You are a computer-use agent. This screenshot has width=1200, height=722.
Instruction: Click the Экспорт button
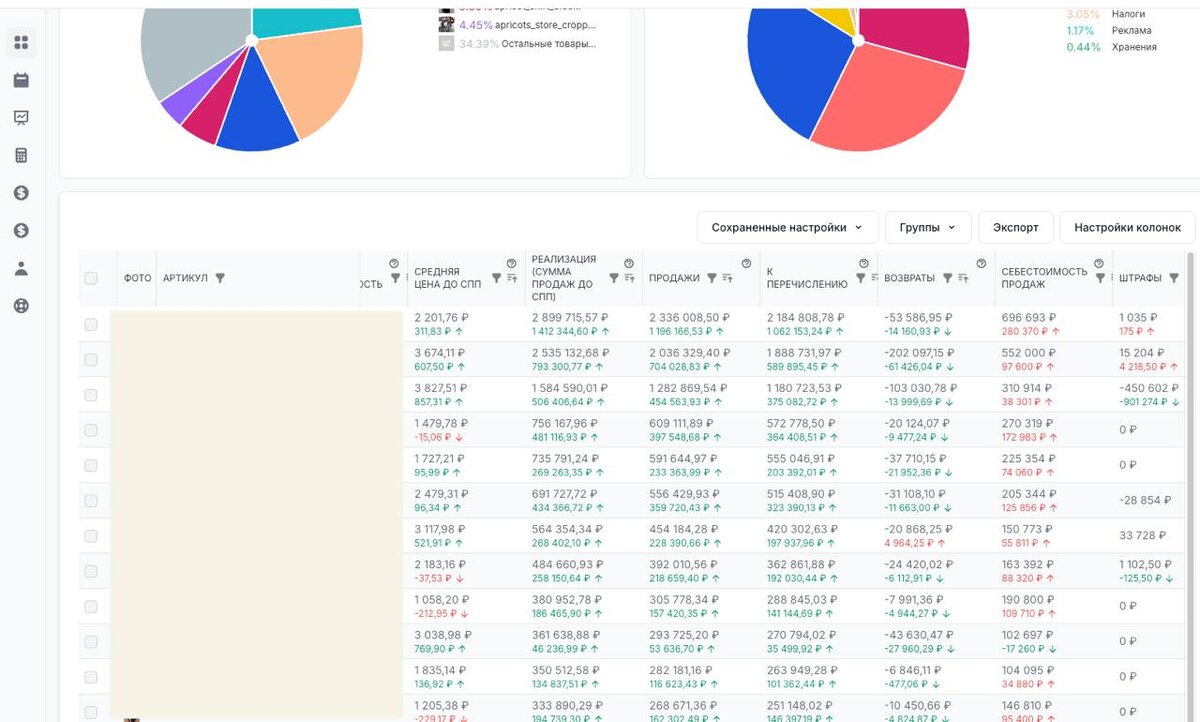[1015, 227]
